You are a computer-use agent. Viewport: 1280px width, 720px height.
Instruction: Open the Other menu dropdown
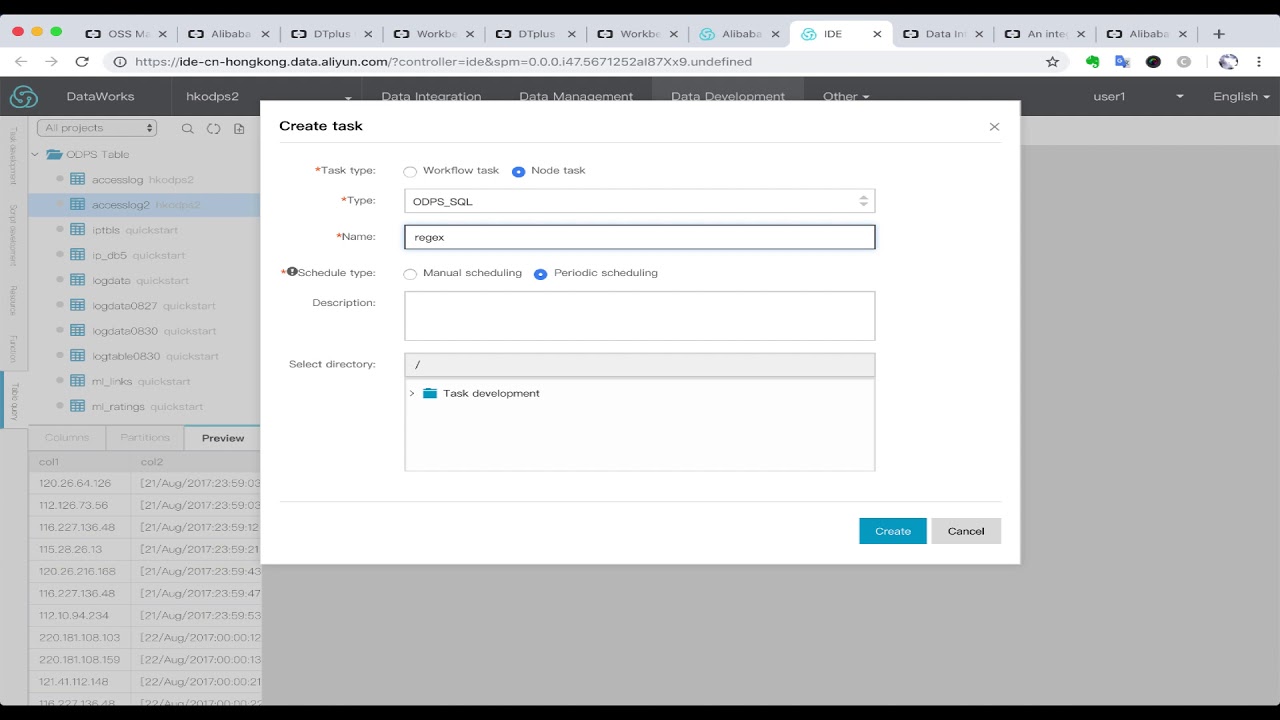tap(846, 97)
